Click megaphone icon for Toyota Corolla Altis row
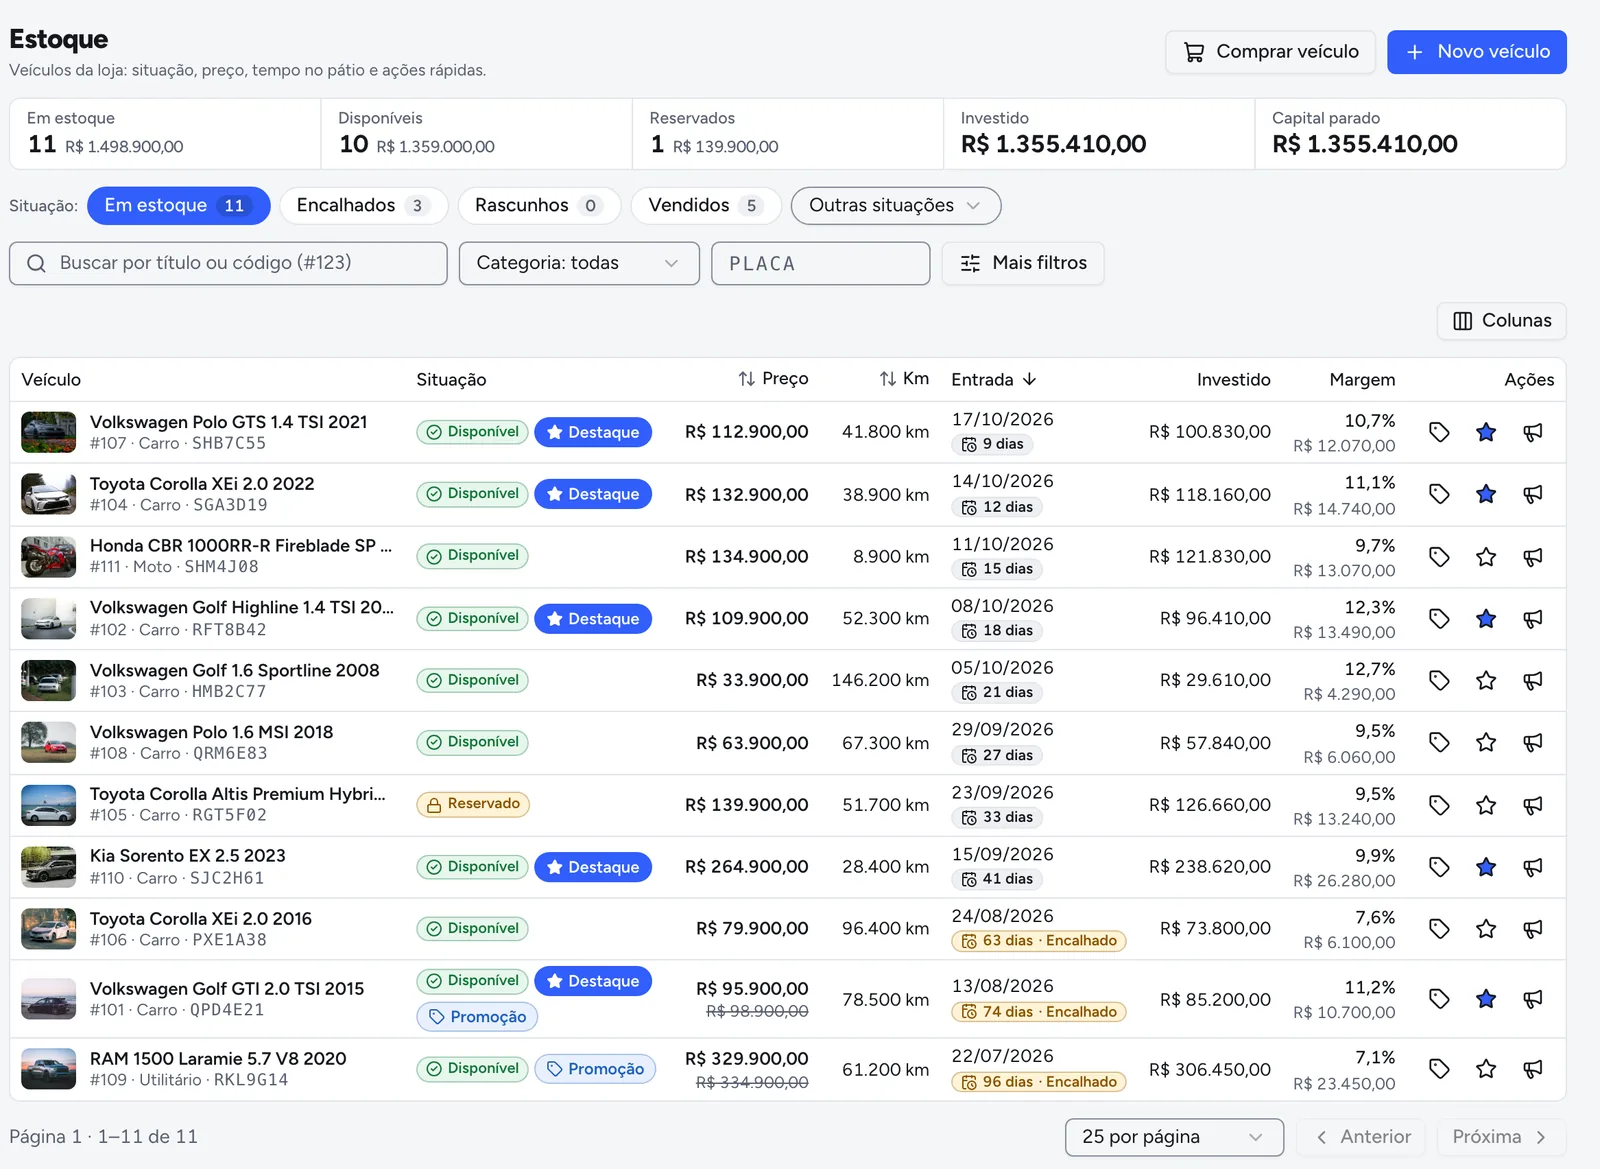Screen dimensions: 1600x1169 pos(1533,805)
